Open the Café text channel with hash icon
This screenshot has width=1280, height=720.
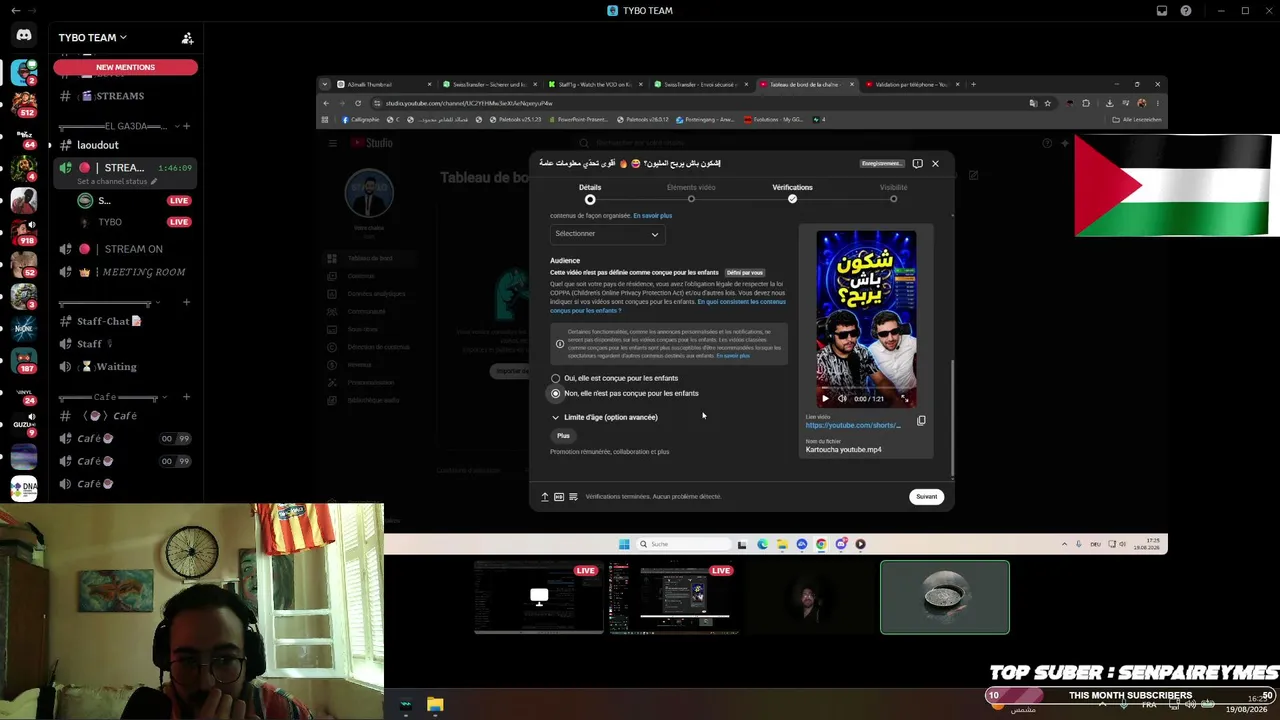coord(125,416)
